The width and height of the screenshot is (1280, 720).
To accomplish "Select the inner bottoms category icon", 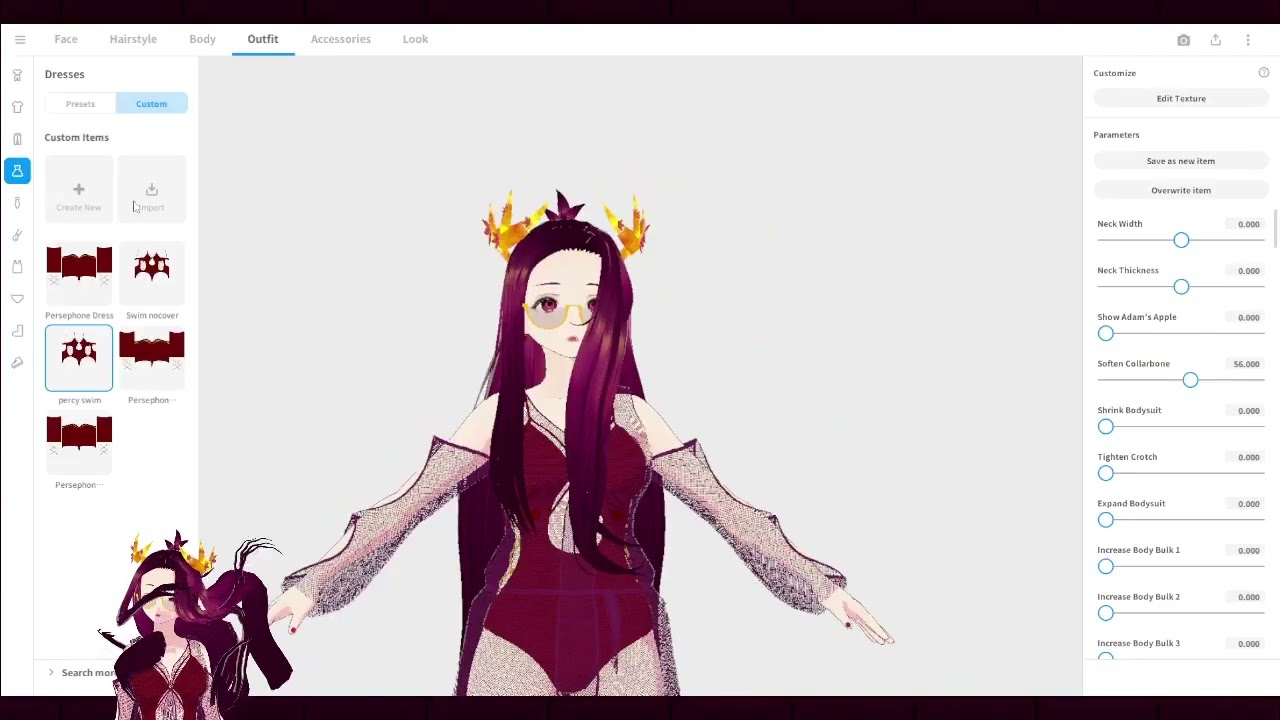I will pos(17,299).
